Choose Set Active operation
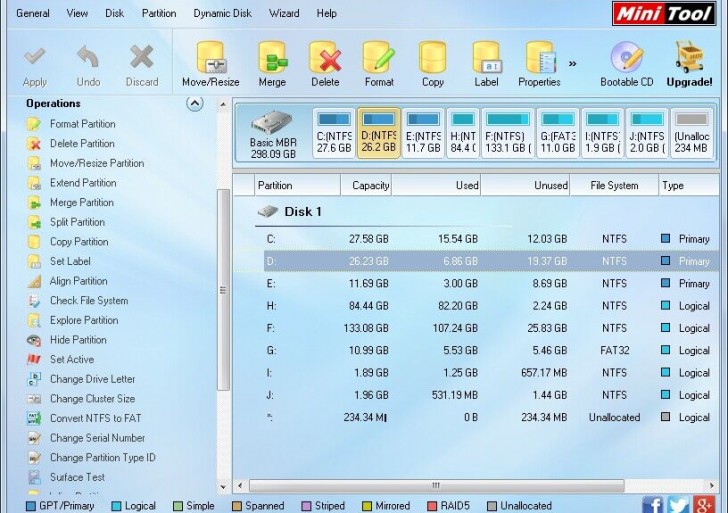This screenshot has height=513, width=728. 72,359
